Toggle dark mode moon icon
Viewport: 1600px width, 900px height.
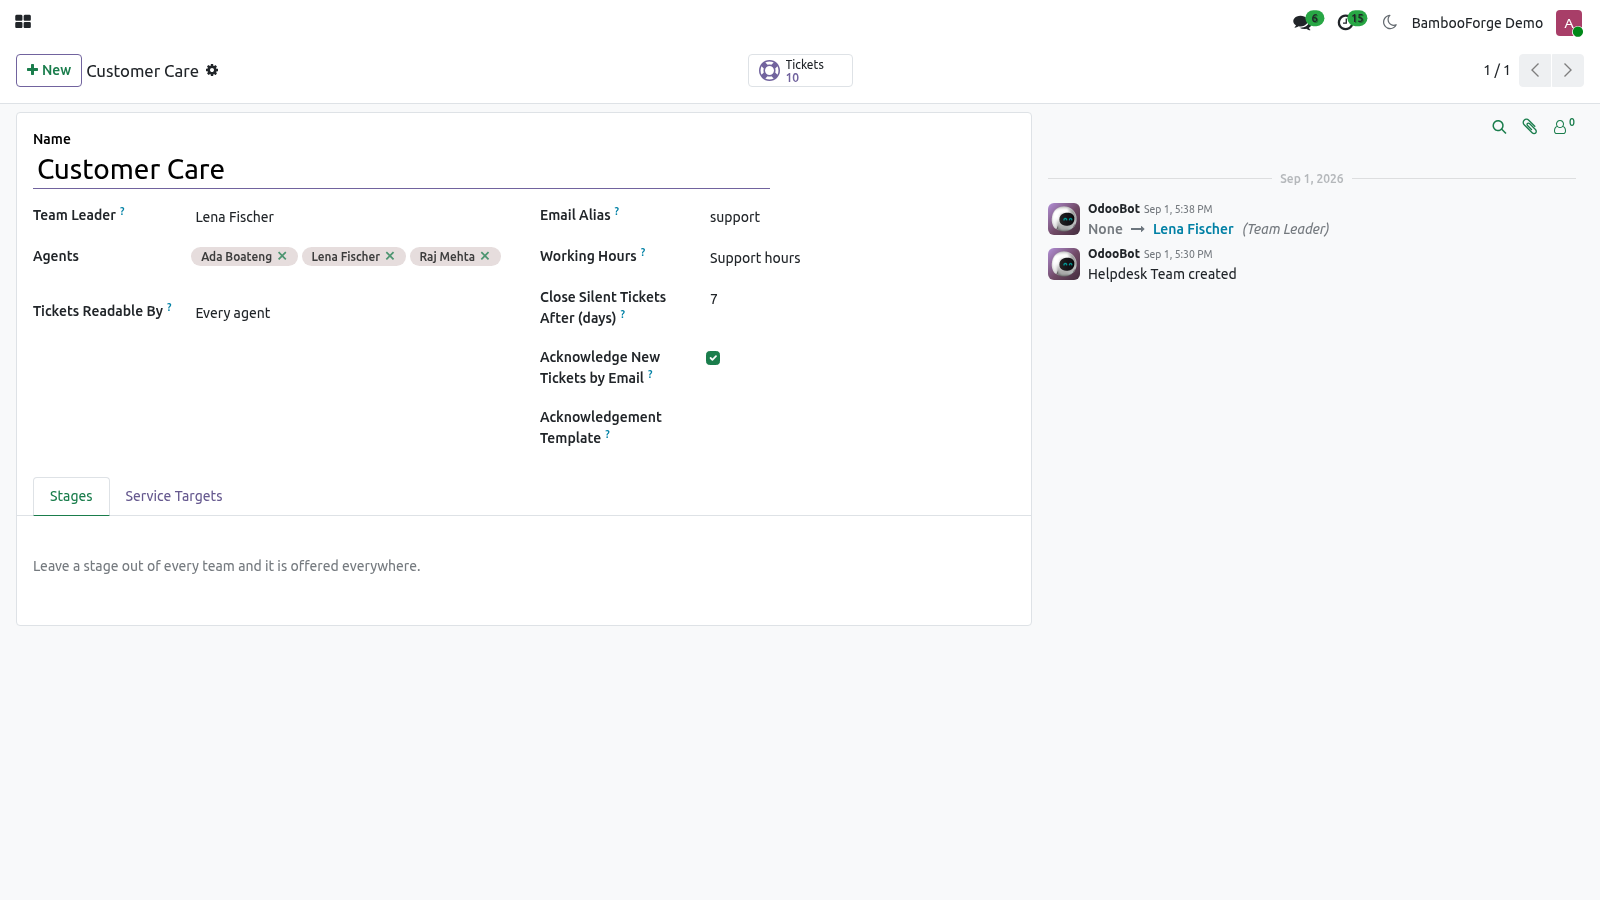(x=1390, y=22)
